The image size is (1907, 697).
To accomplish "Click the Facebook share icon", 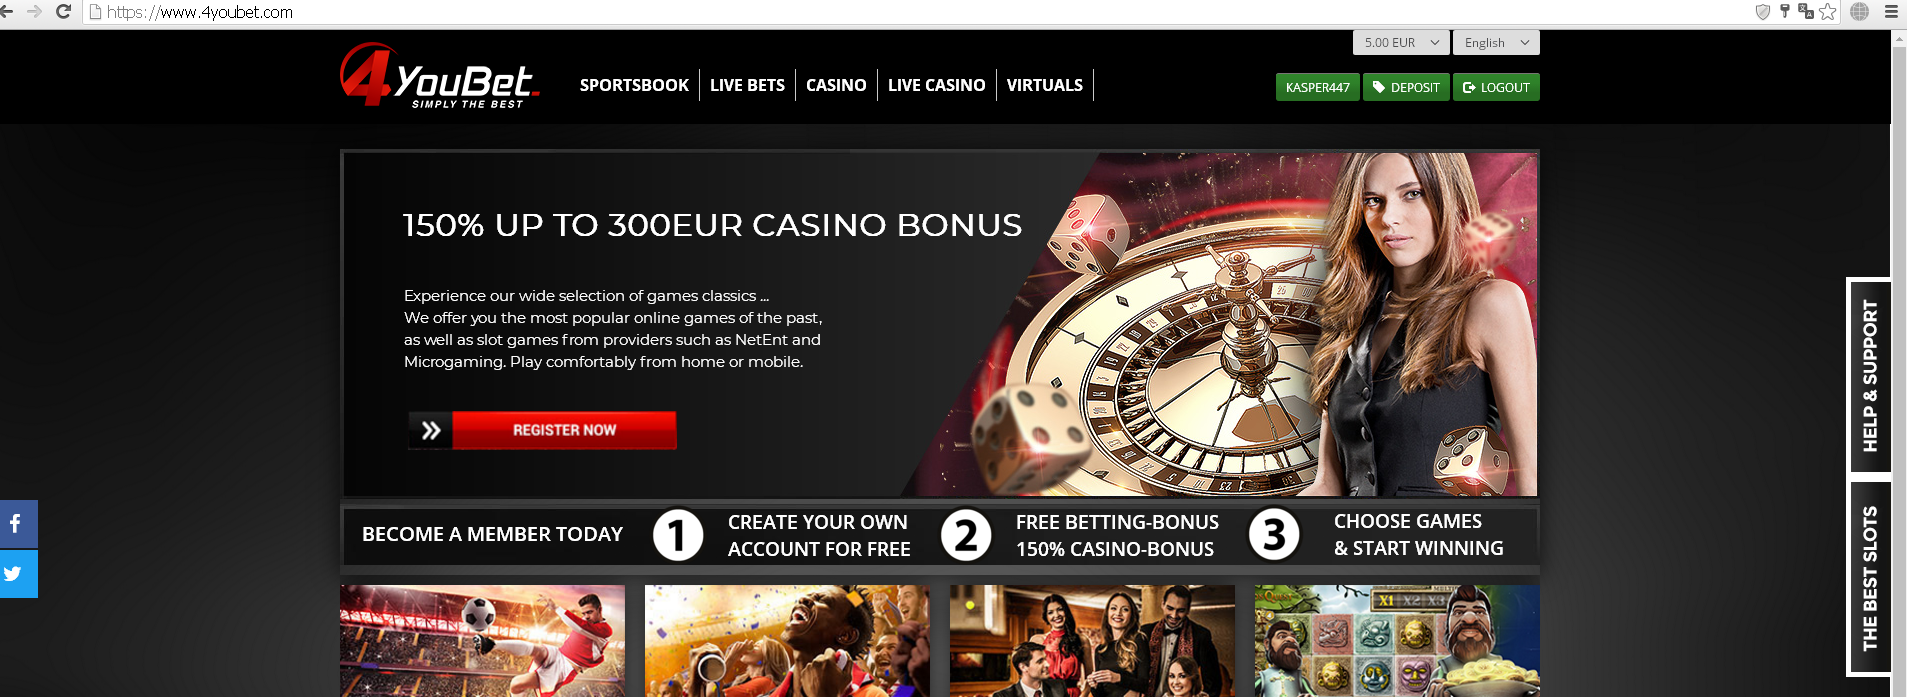I will point(18,524).
